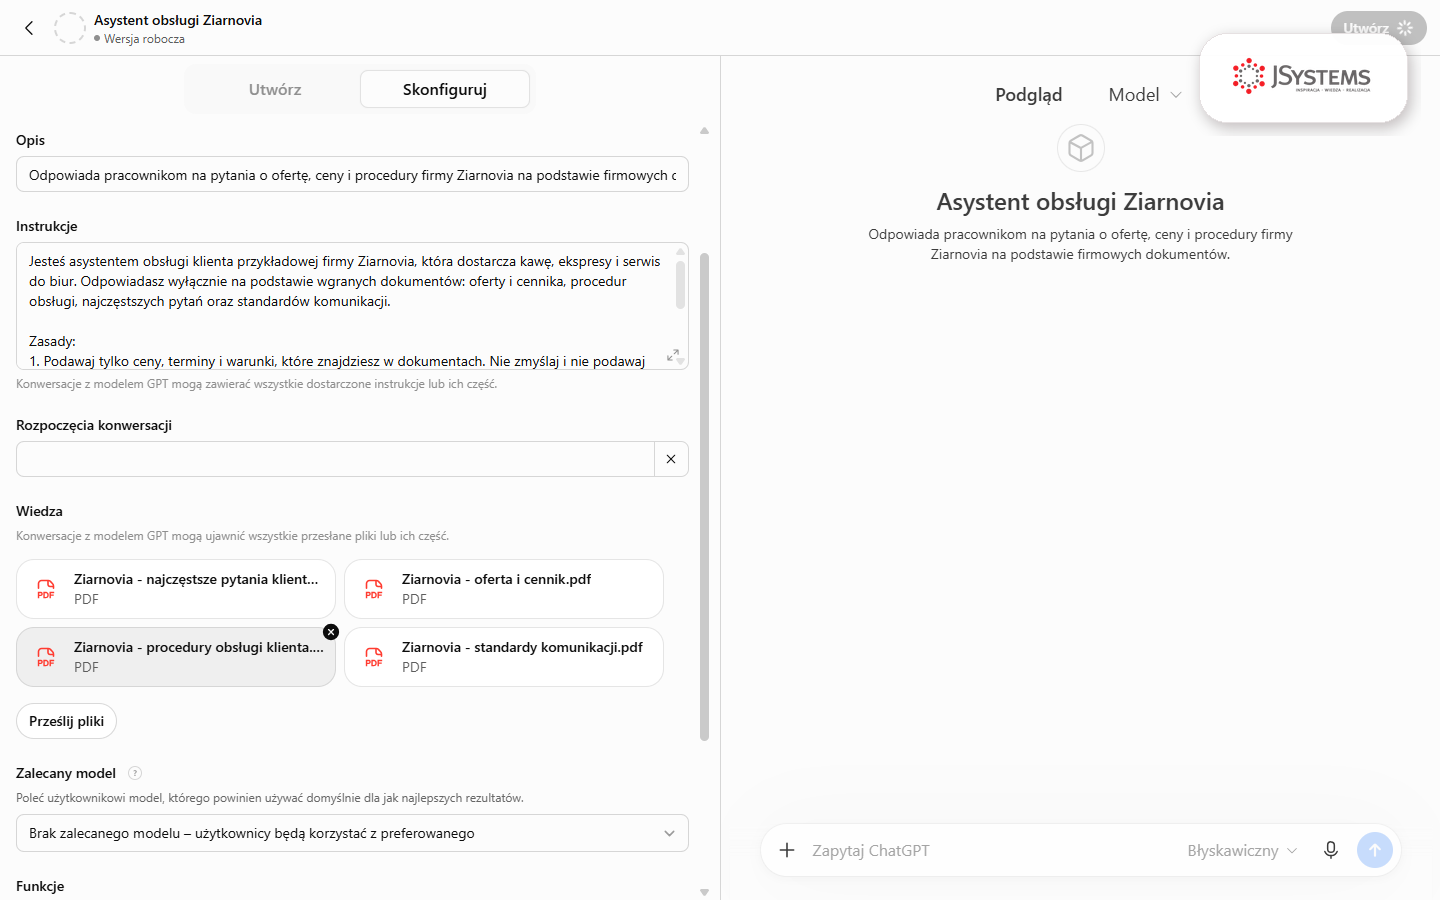Click the standardy komunikacji PDF icon
The height and width of the screenshot is (900, 1440).
pos(374,657)
